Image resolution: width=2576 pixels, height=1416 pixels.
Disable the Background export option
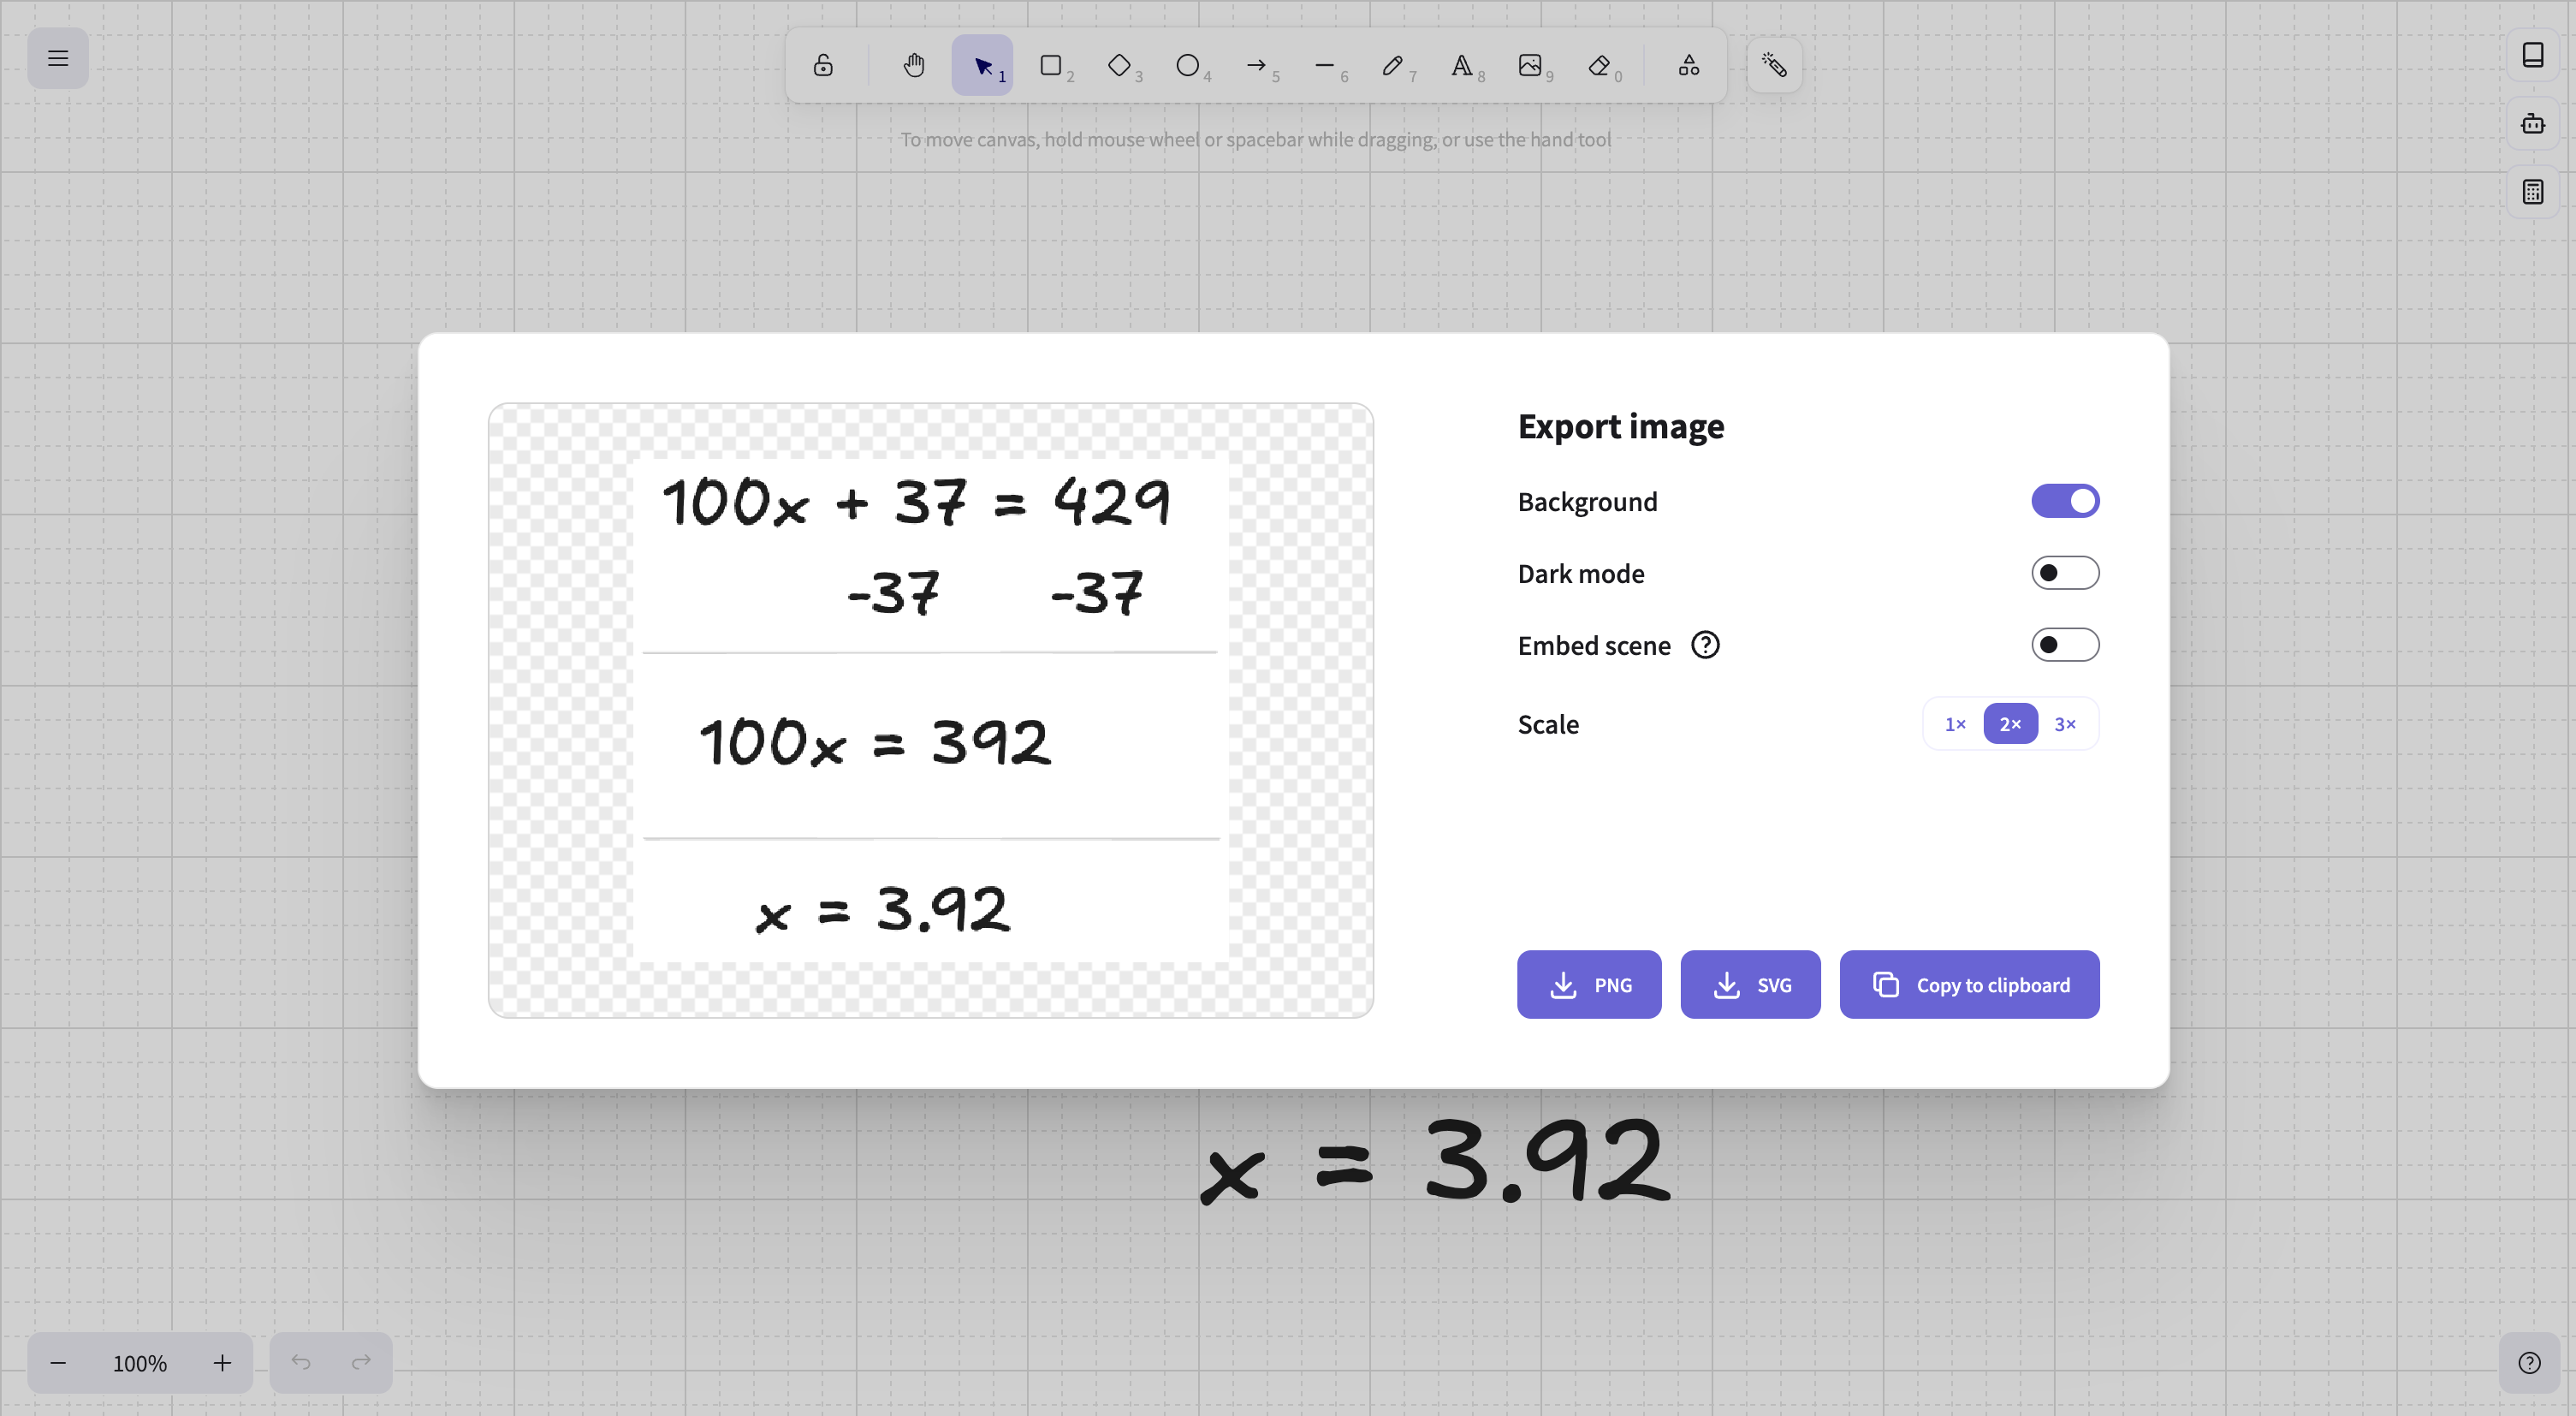(x=2065, y=501)
